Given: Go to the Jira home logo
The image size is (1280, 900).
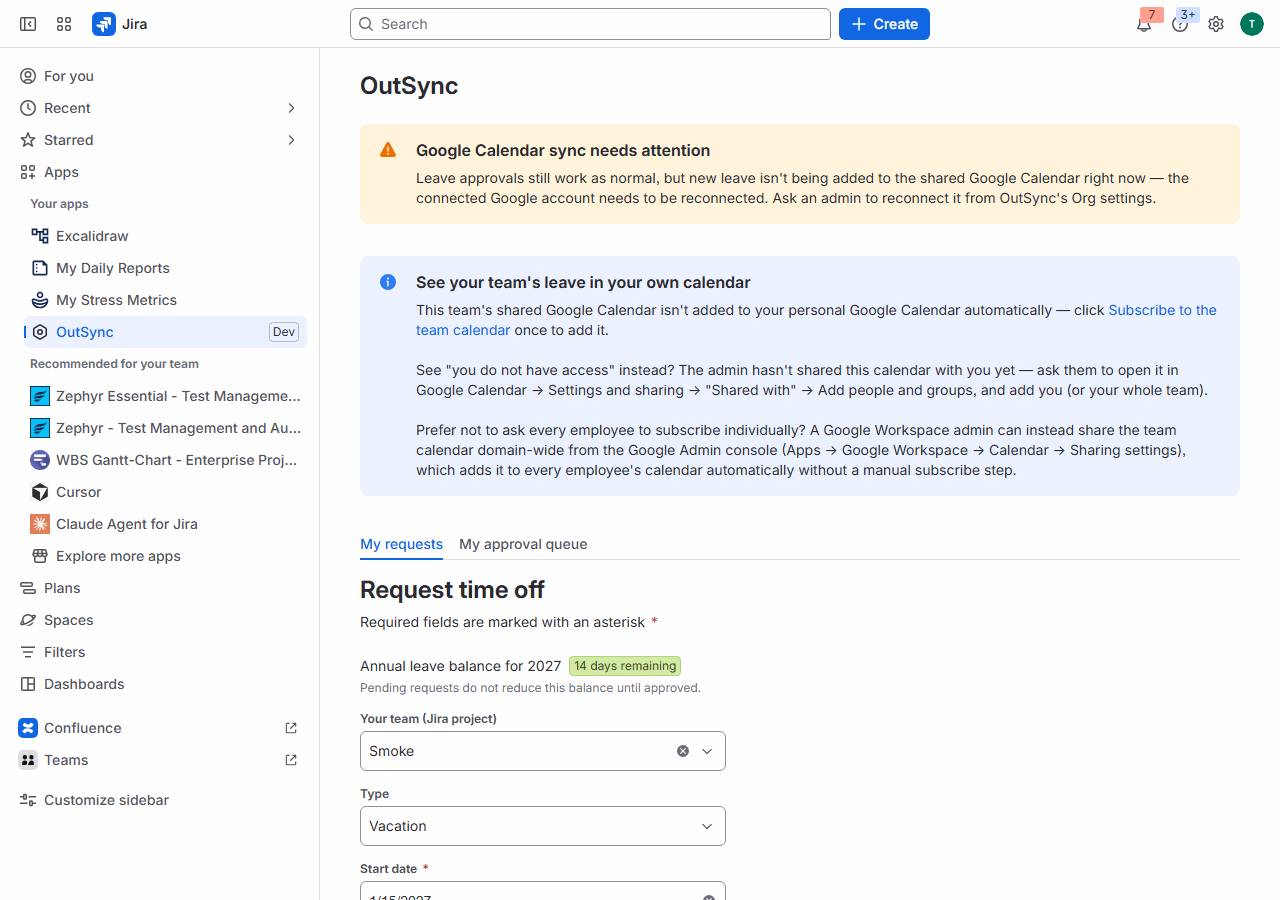Looking at the screenshot, I should (x=120, y=24).
